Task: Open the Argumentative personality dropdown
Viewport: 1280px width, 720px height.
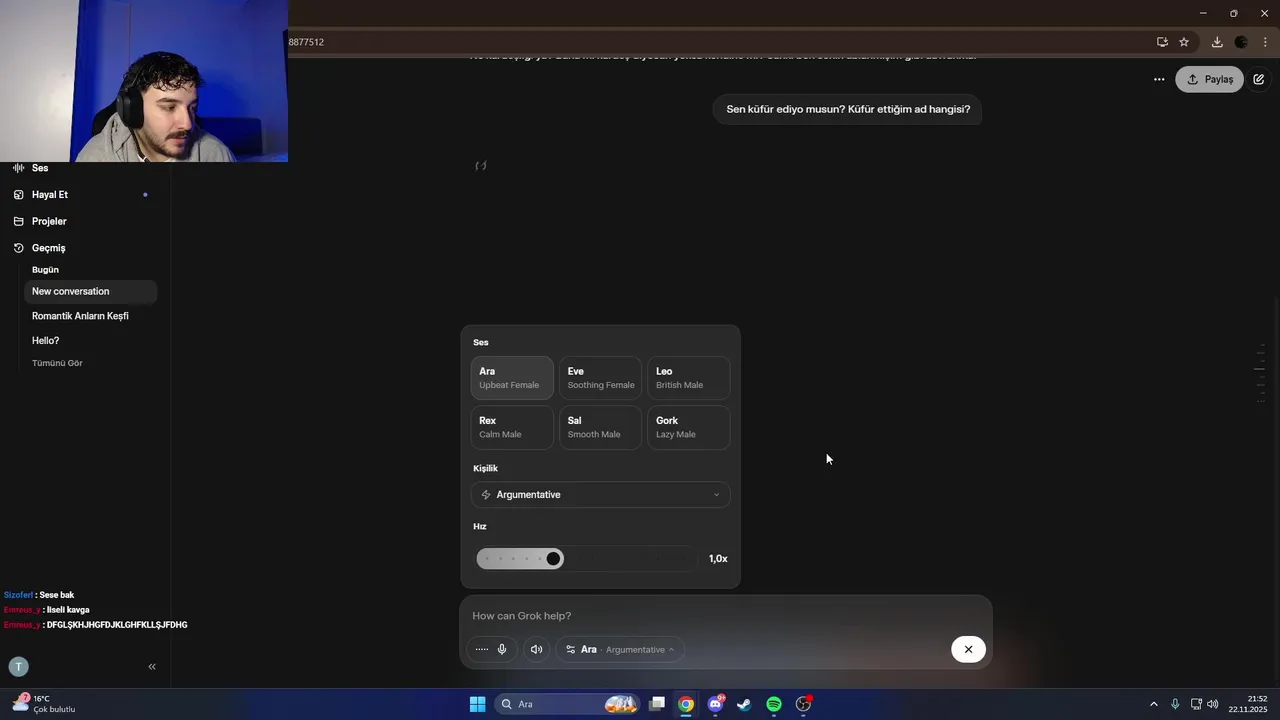Action: pyautogui.click(x=600, y=495)
